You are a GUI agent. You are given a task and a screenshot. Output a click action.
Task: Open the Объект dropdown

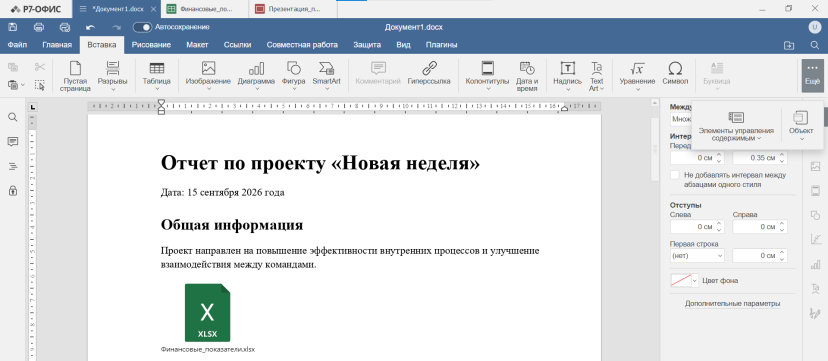(801, 126)
